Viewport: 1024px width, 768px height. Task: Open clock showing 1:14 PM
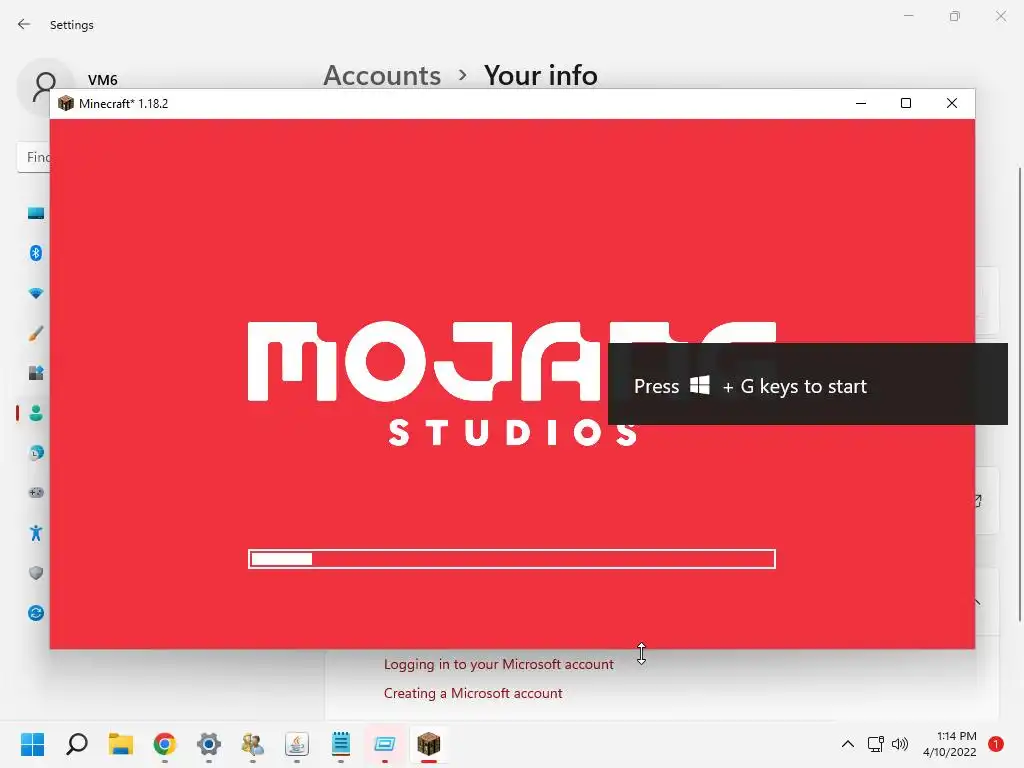(950, 744)
